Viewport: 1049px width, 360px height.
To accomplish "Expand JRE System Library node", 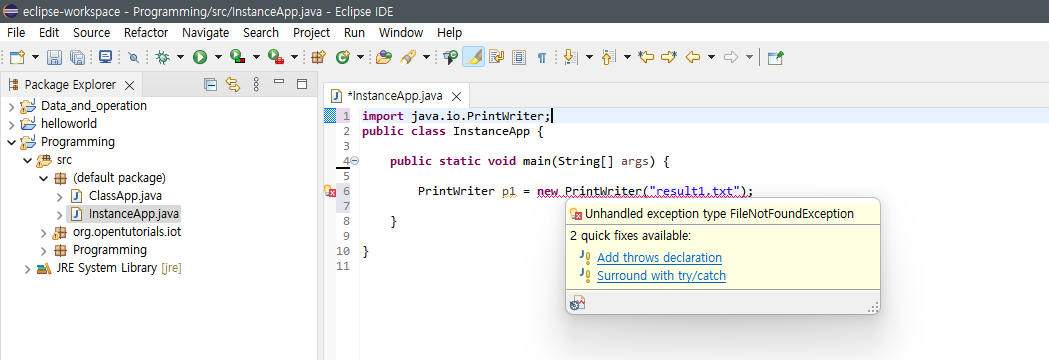I will tap(27, 268).
